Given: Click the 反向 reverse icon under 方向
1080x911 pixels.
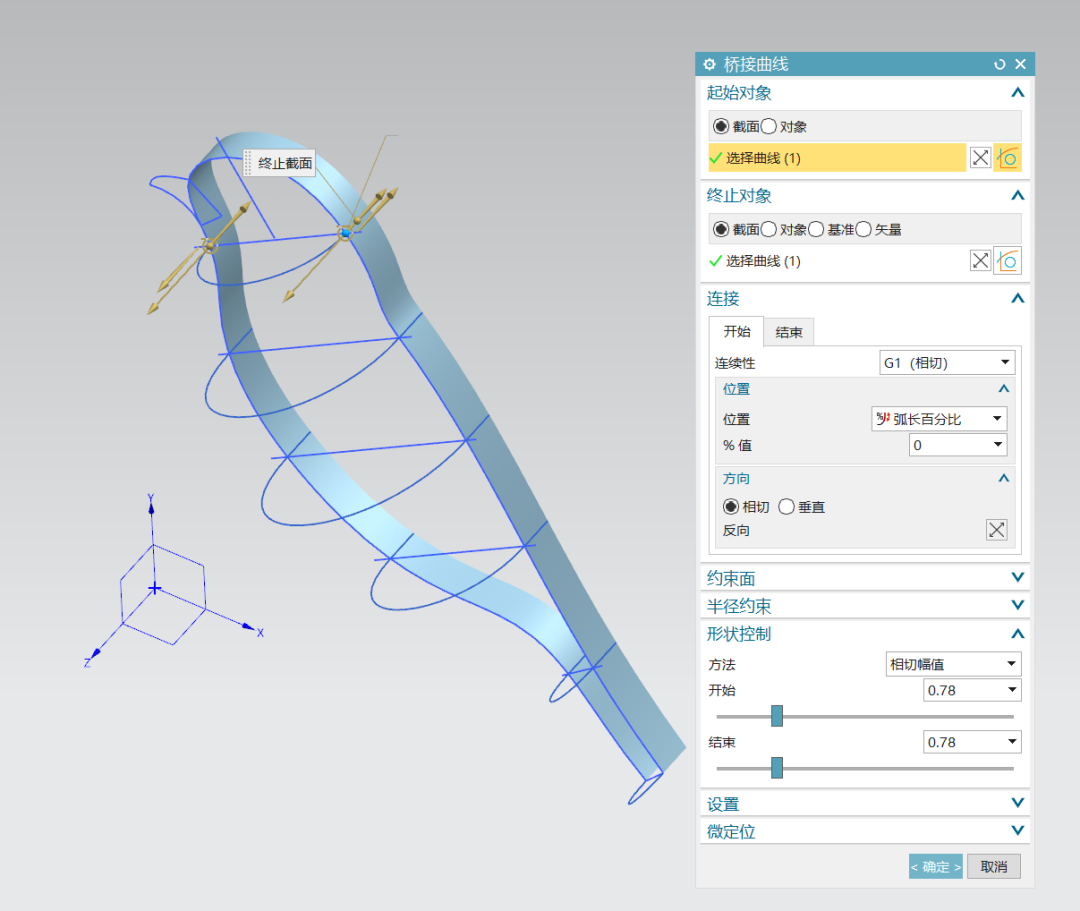Looking at the screenshot, I should pos(997,530).
